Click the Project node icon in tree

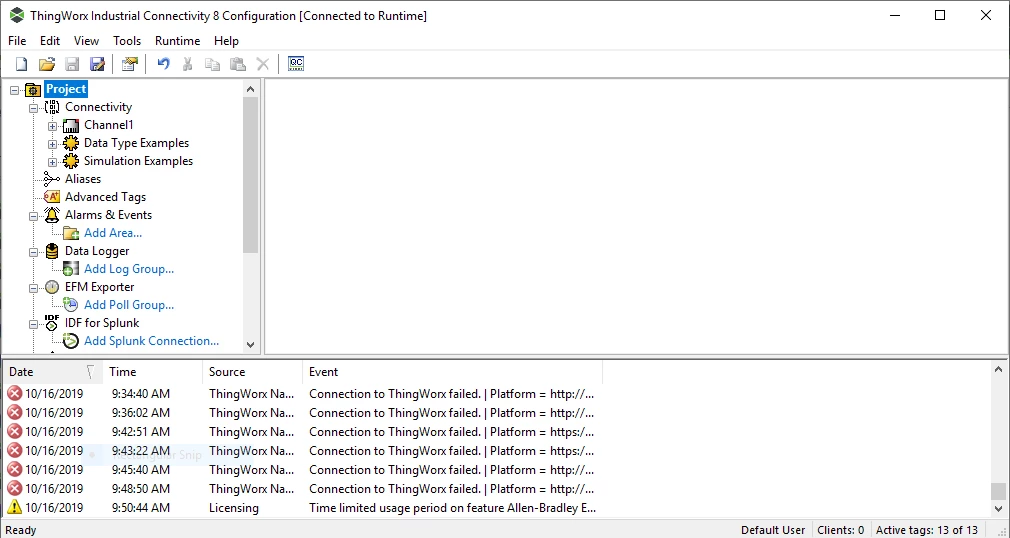(x=33, y=89)
